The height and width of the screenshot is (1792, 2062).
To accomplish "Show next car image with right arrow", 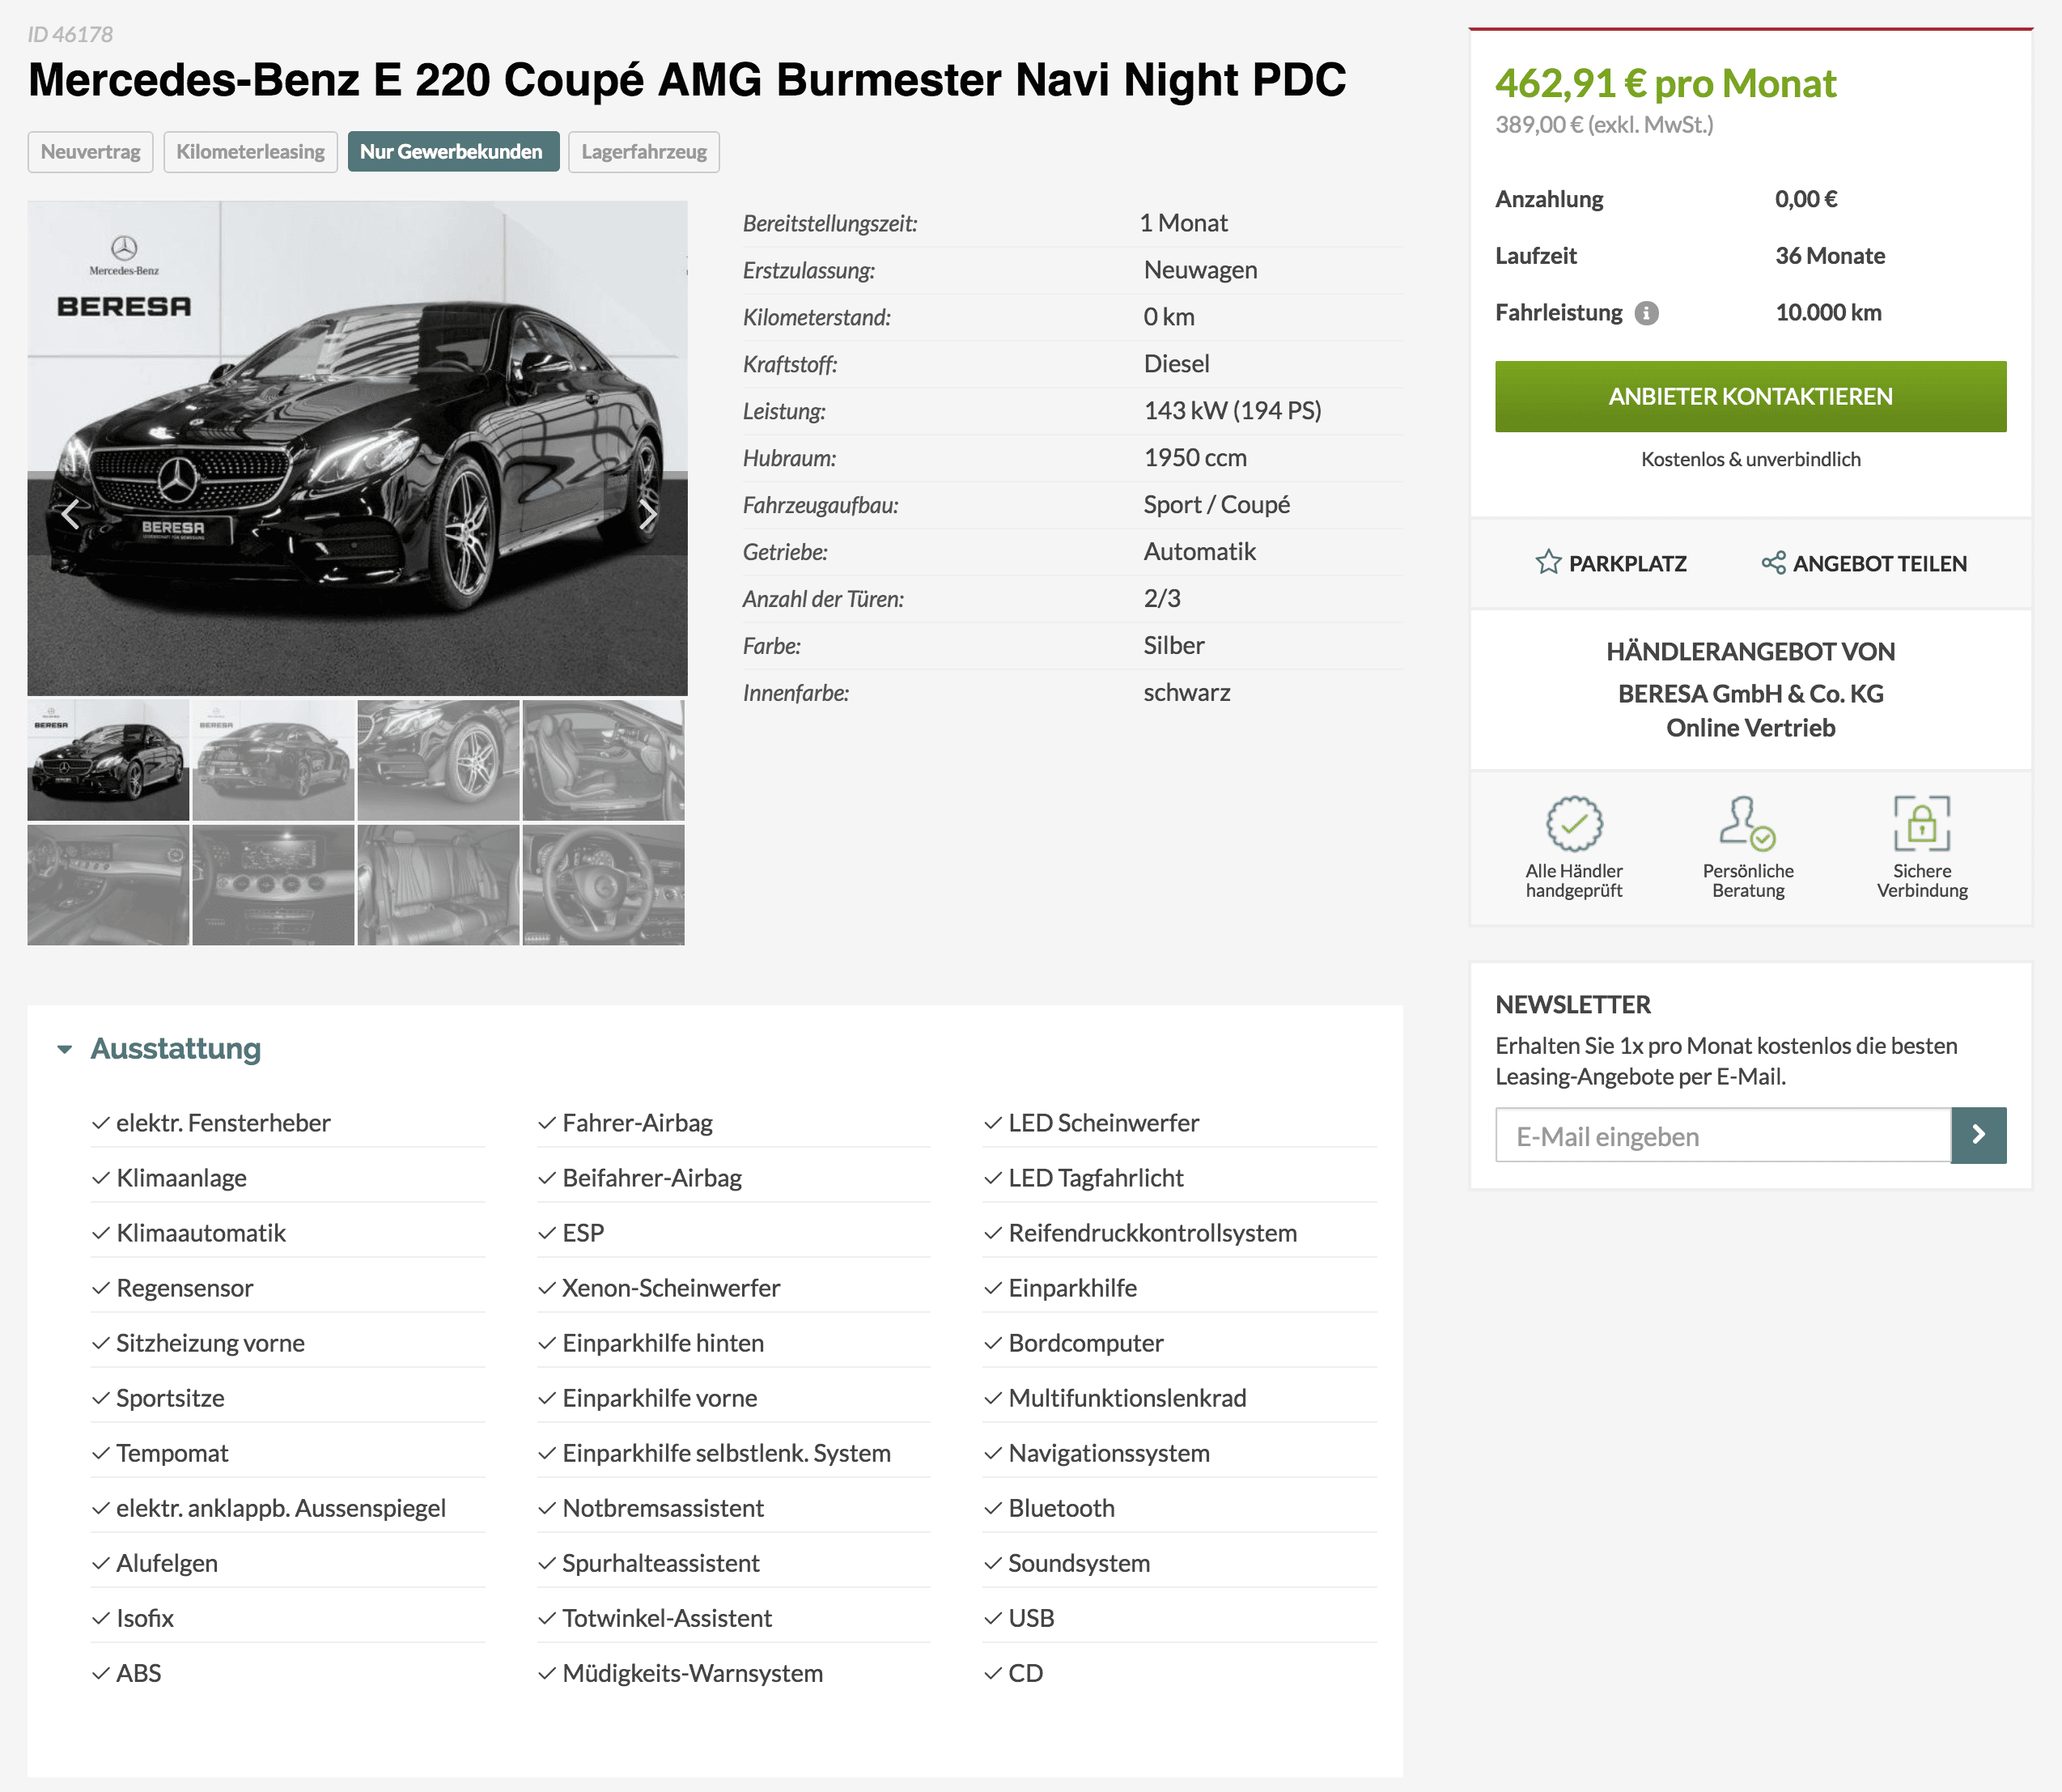I will (647, 514).
